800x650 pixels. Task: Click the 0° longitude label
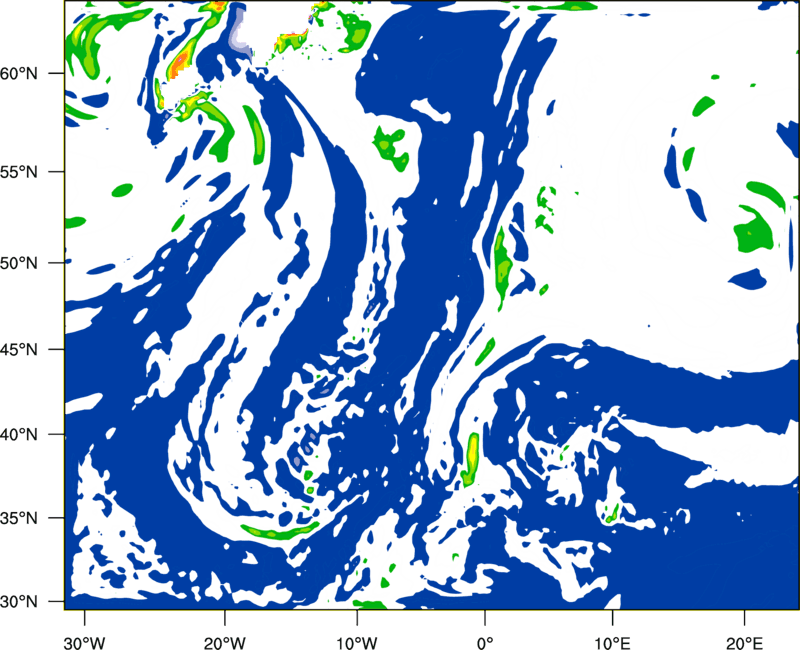pos(485,643)
